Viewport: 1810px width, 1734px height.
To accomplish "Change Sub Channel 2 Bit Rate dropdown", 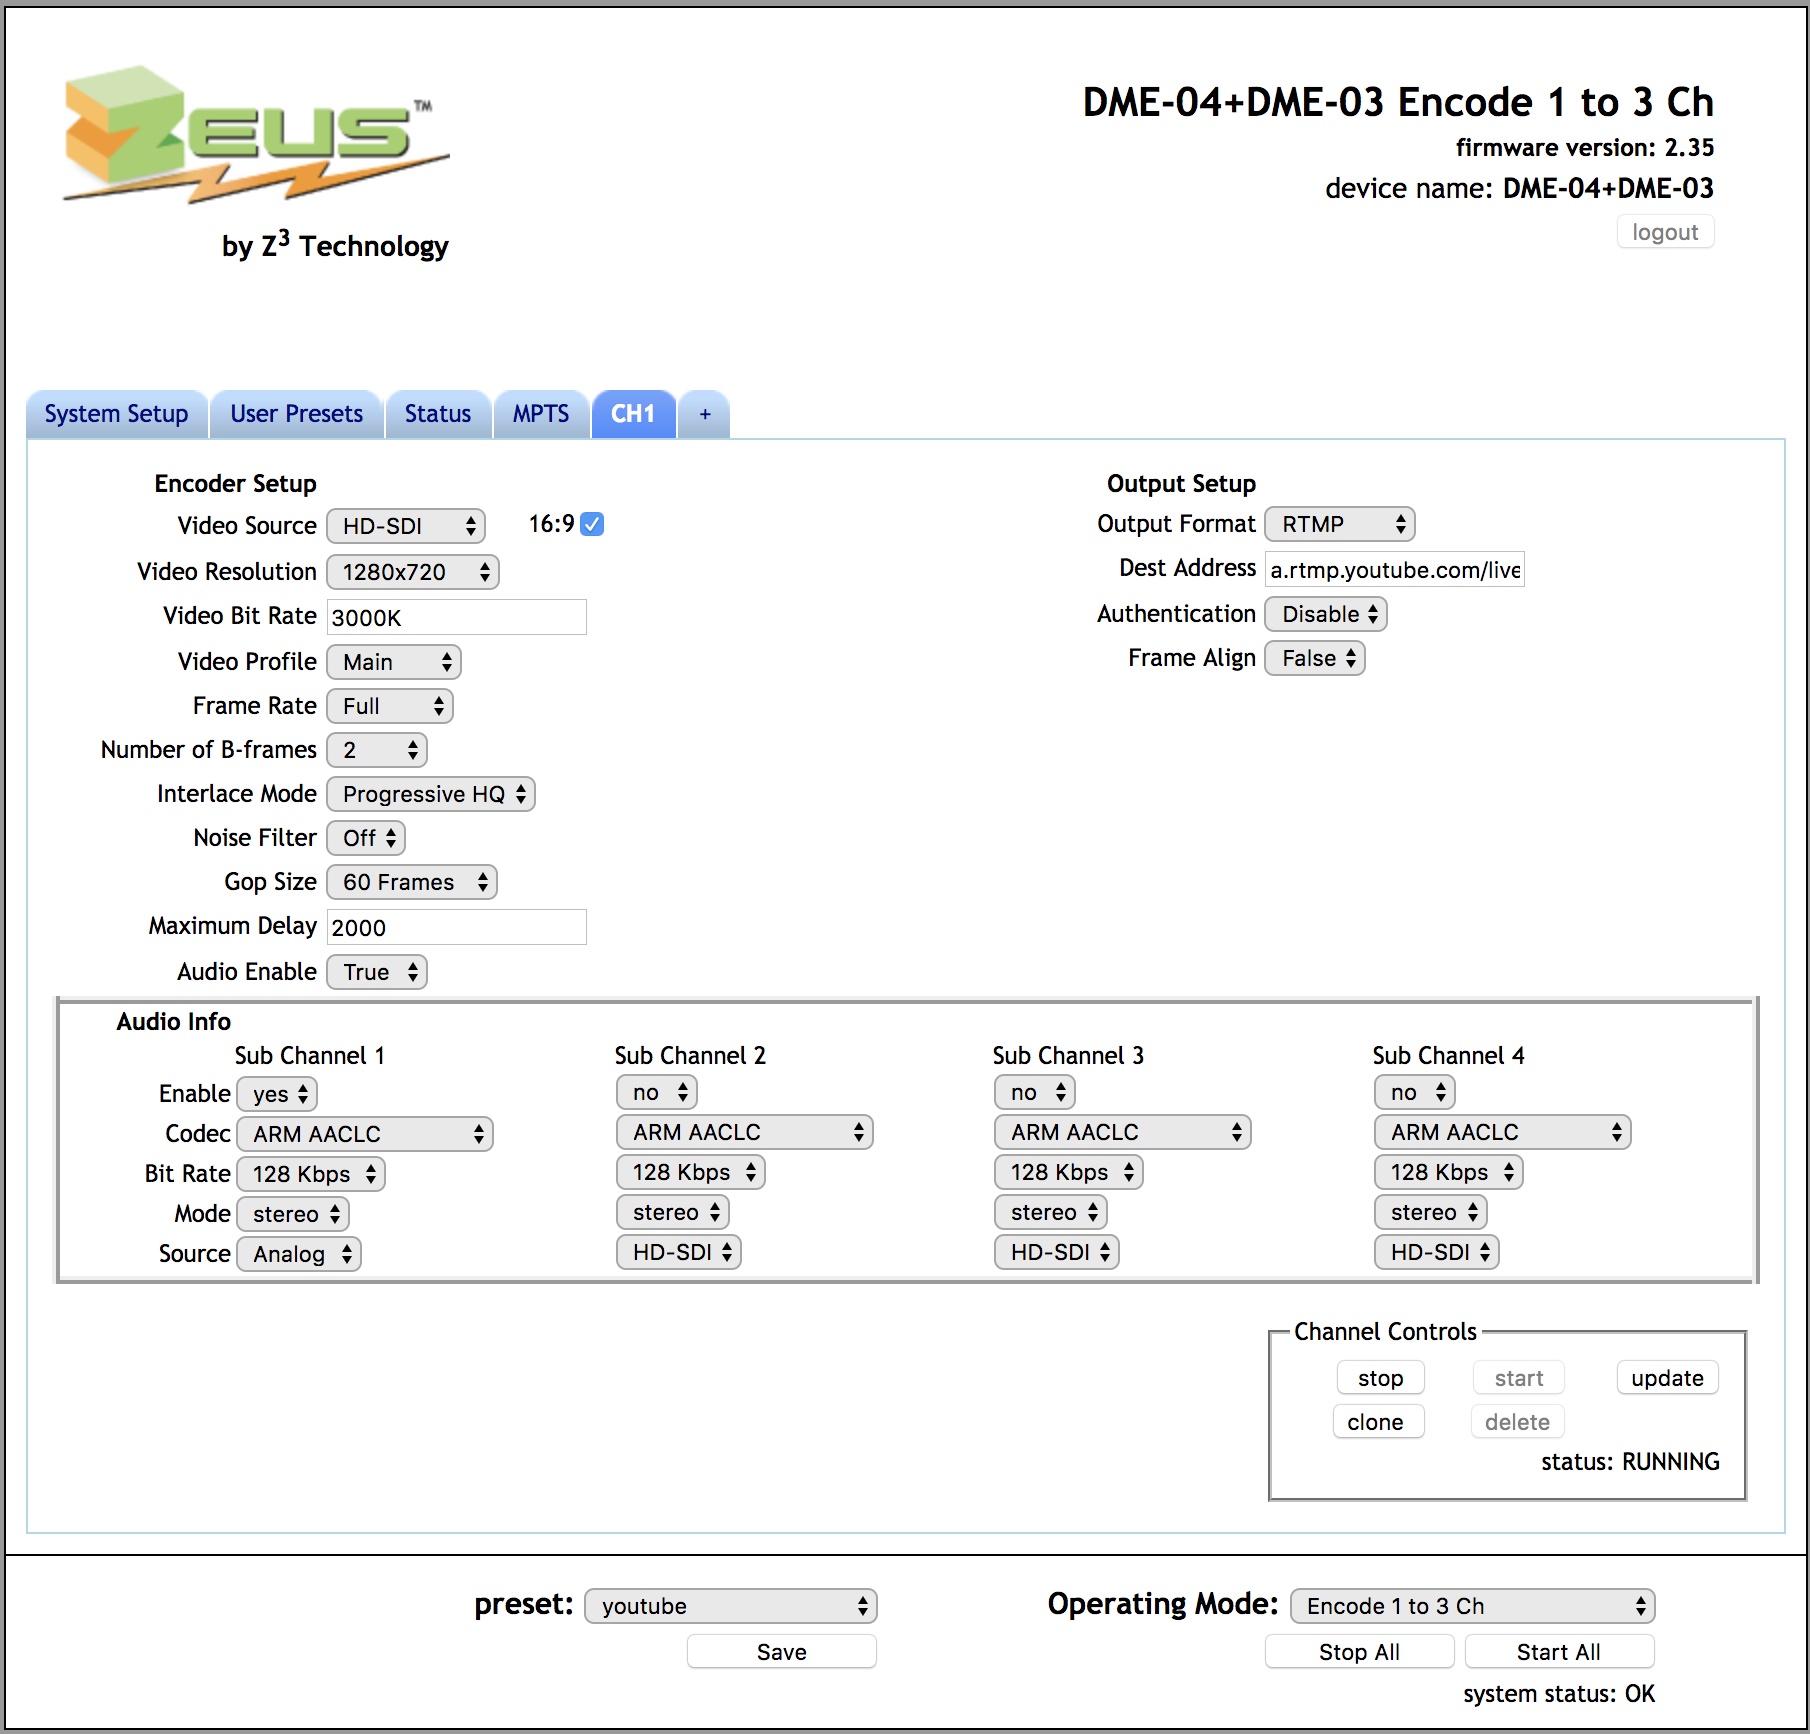I will [691, 1172].
